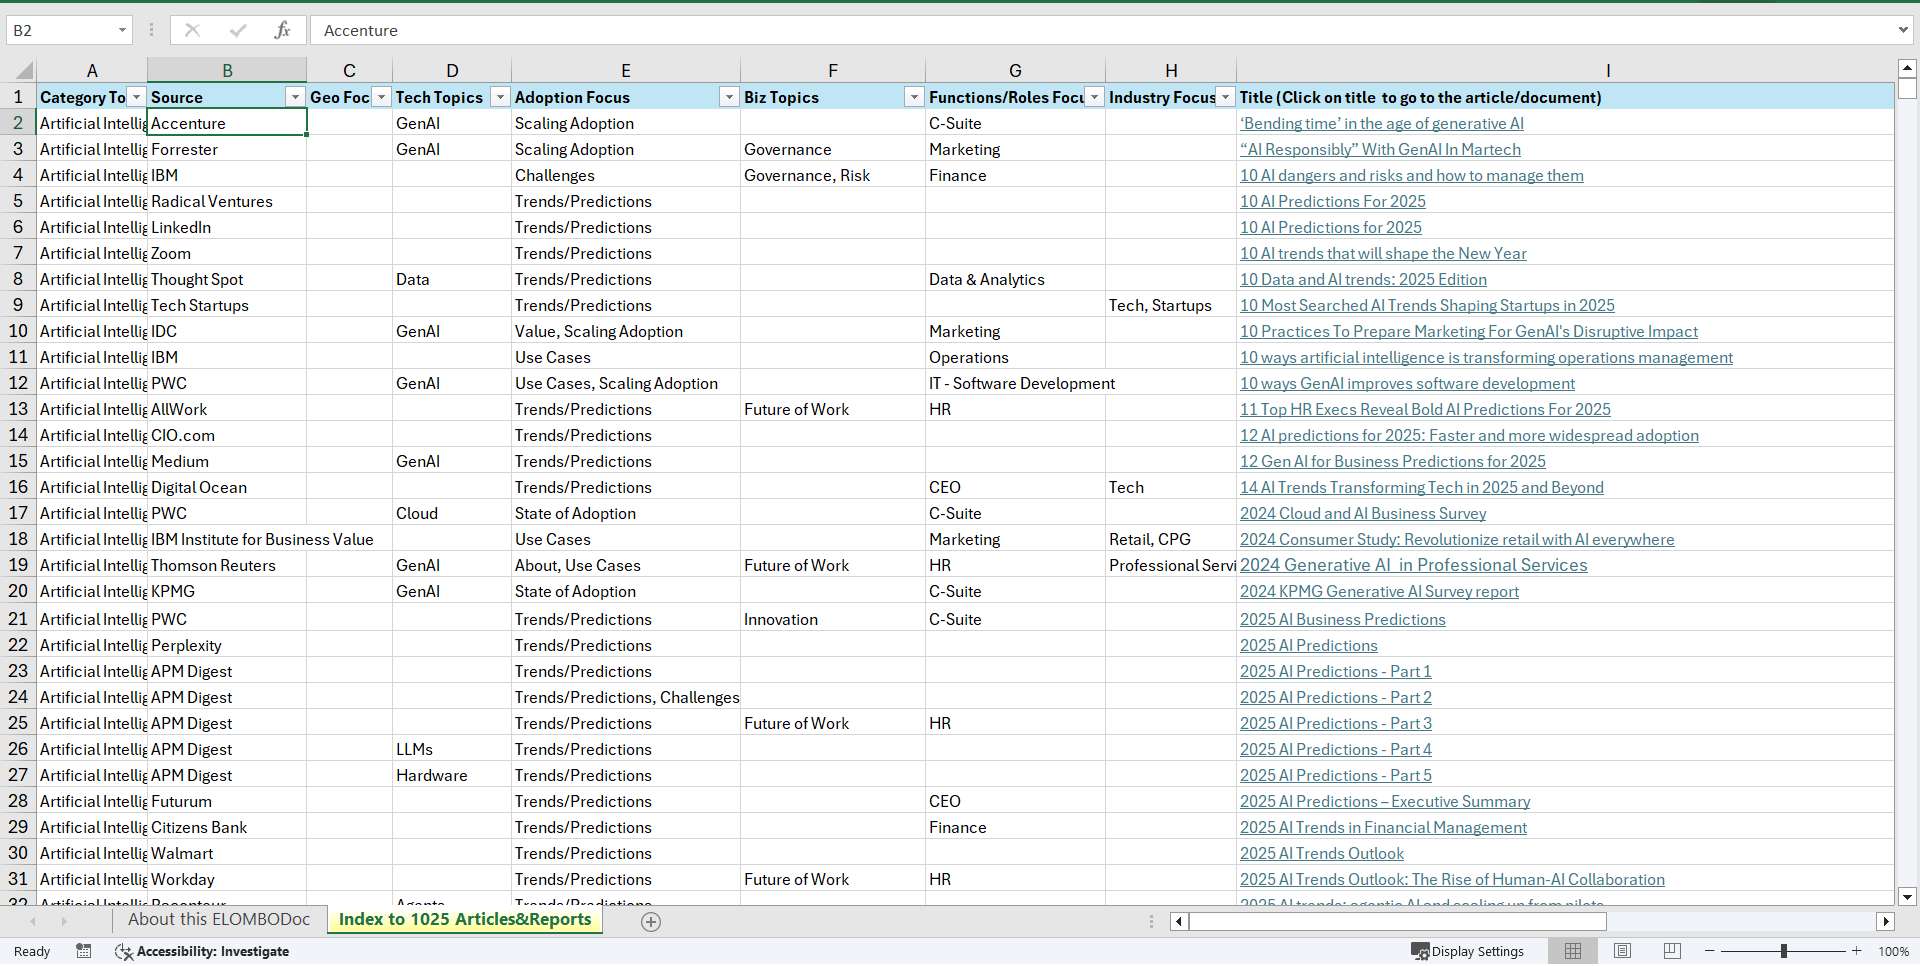Switch to Page Layout view
This screenshot has width=1920, height=966.
(1622, 951)
